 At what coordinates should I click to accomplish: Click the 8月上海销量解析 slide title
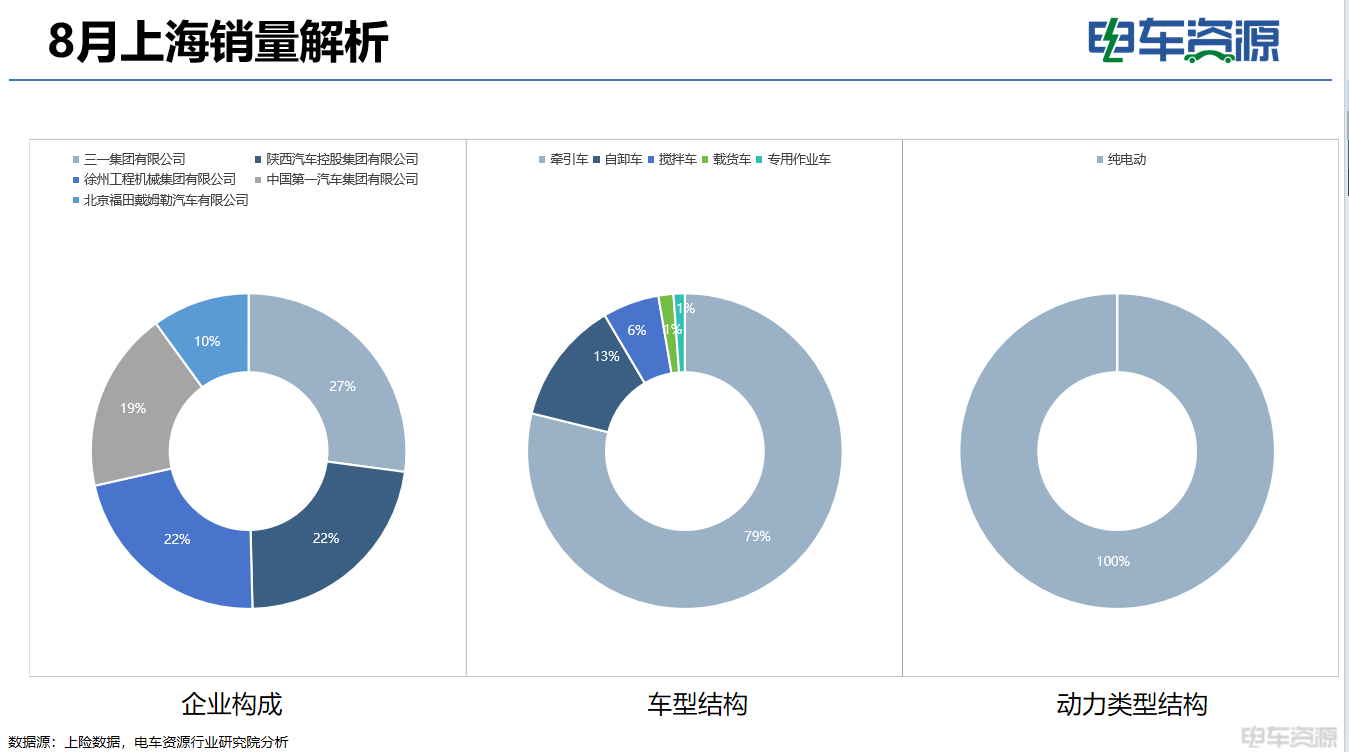click(x=218, y=43)
